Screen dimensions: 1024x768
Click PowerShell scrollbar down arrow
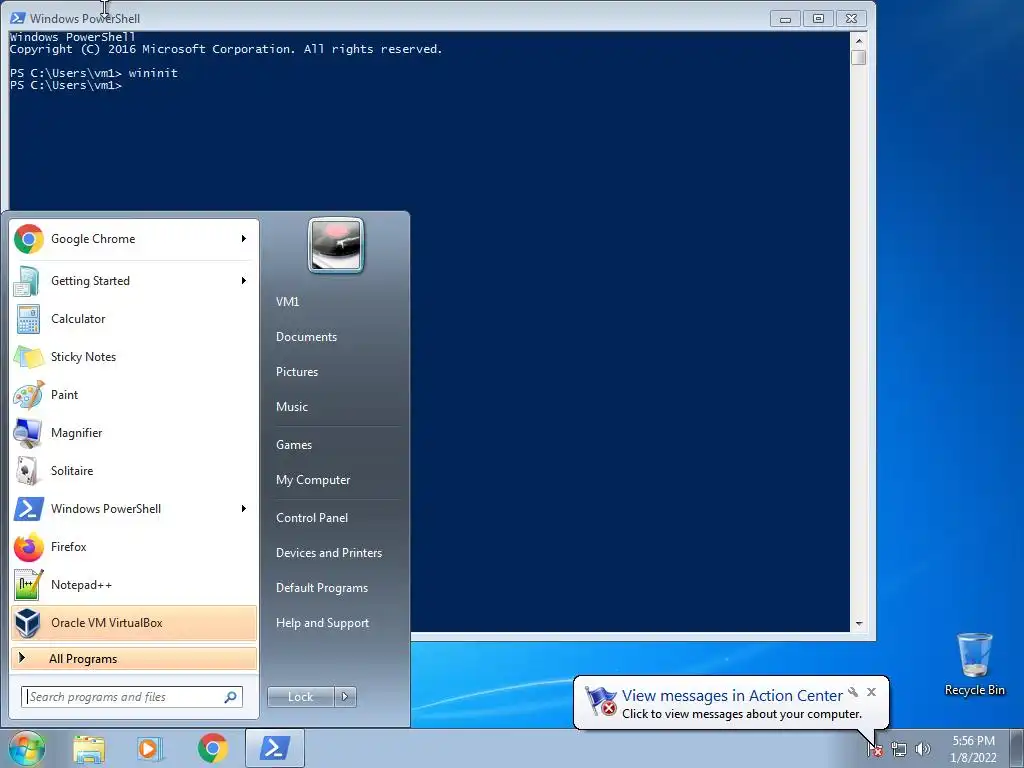[859, 624]
